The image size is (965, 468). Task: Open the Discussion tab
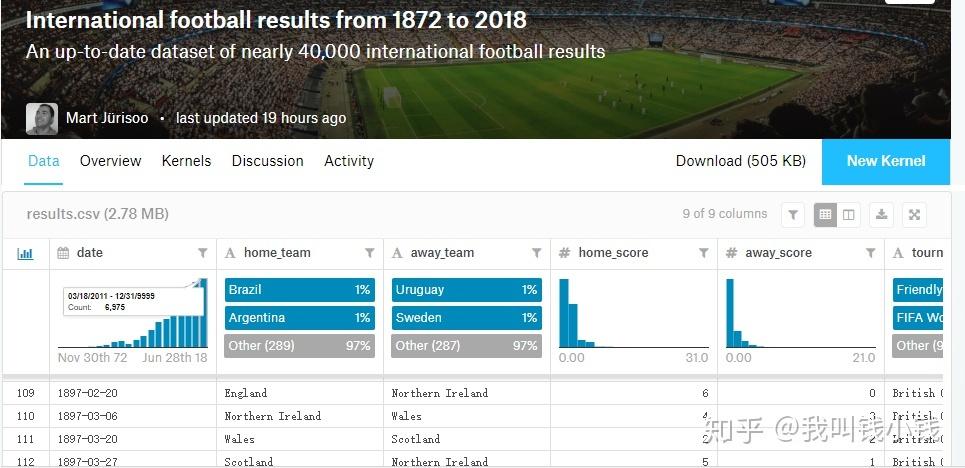(267, 161)
